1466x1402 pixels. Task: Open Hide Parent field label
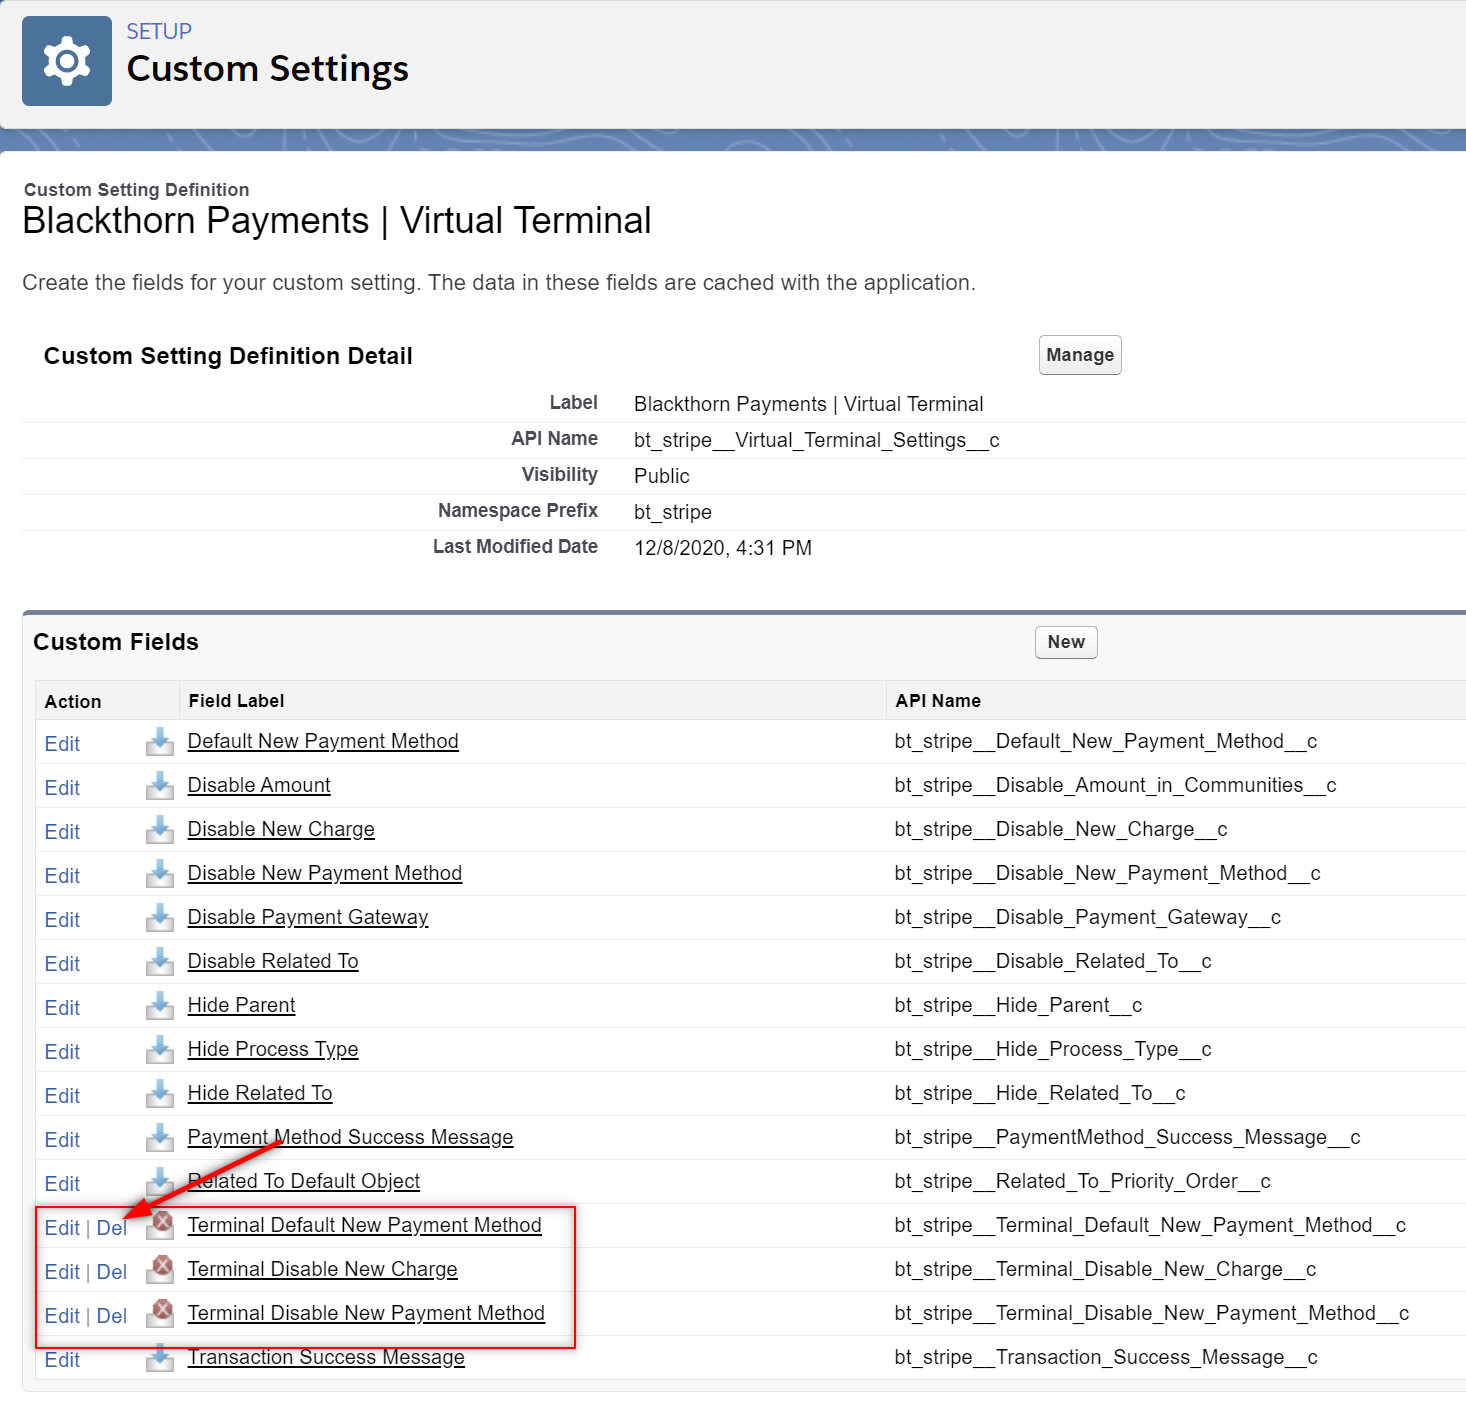[x=241, y=1005]
